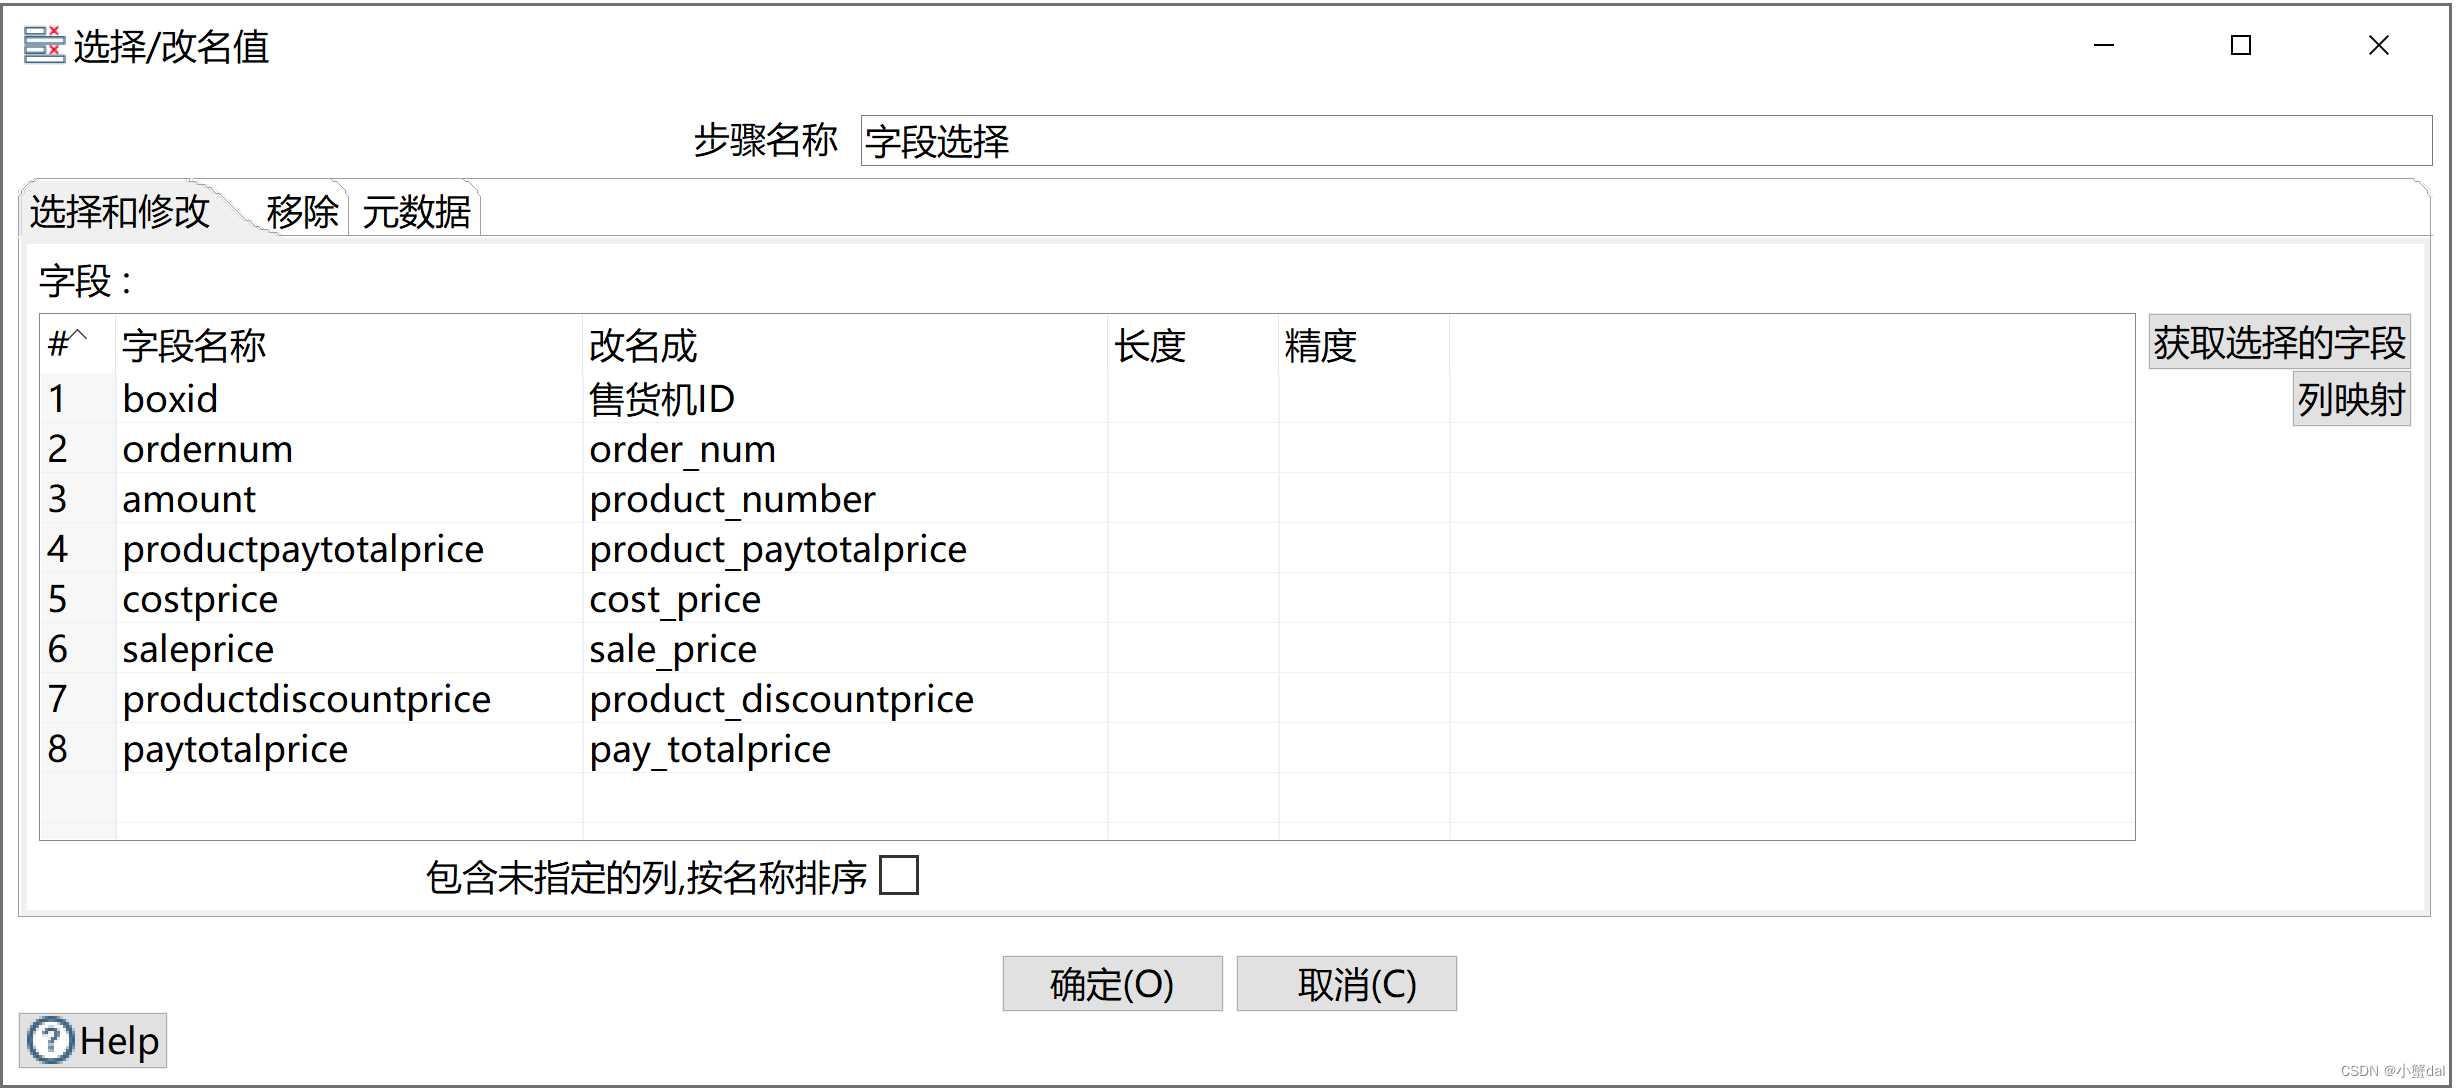Image resolution: width=2460 pixels, height=1088 pixels.
Task: Select the 选择和修改 tab
Action: [x=120, y=211]
